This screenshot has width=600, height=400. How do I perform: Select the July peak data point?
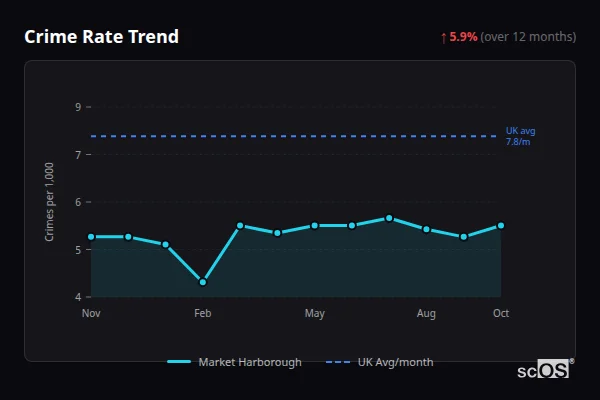click(389, 218)
